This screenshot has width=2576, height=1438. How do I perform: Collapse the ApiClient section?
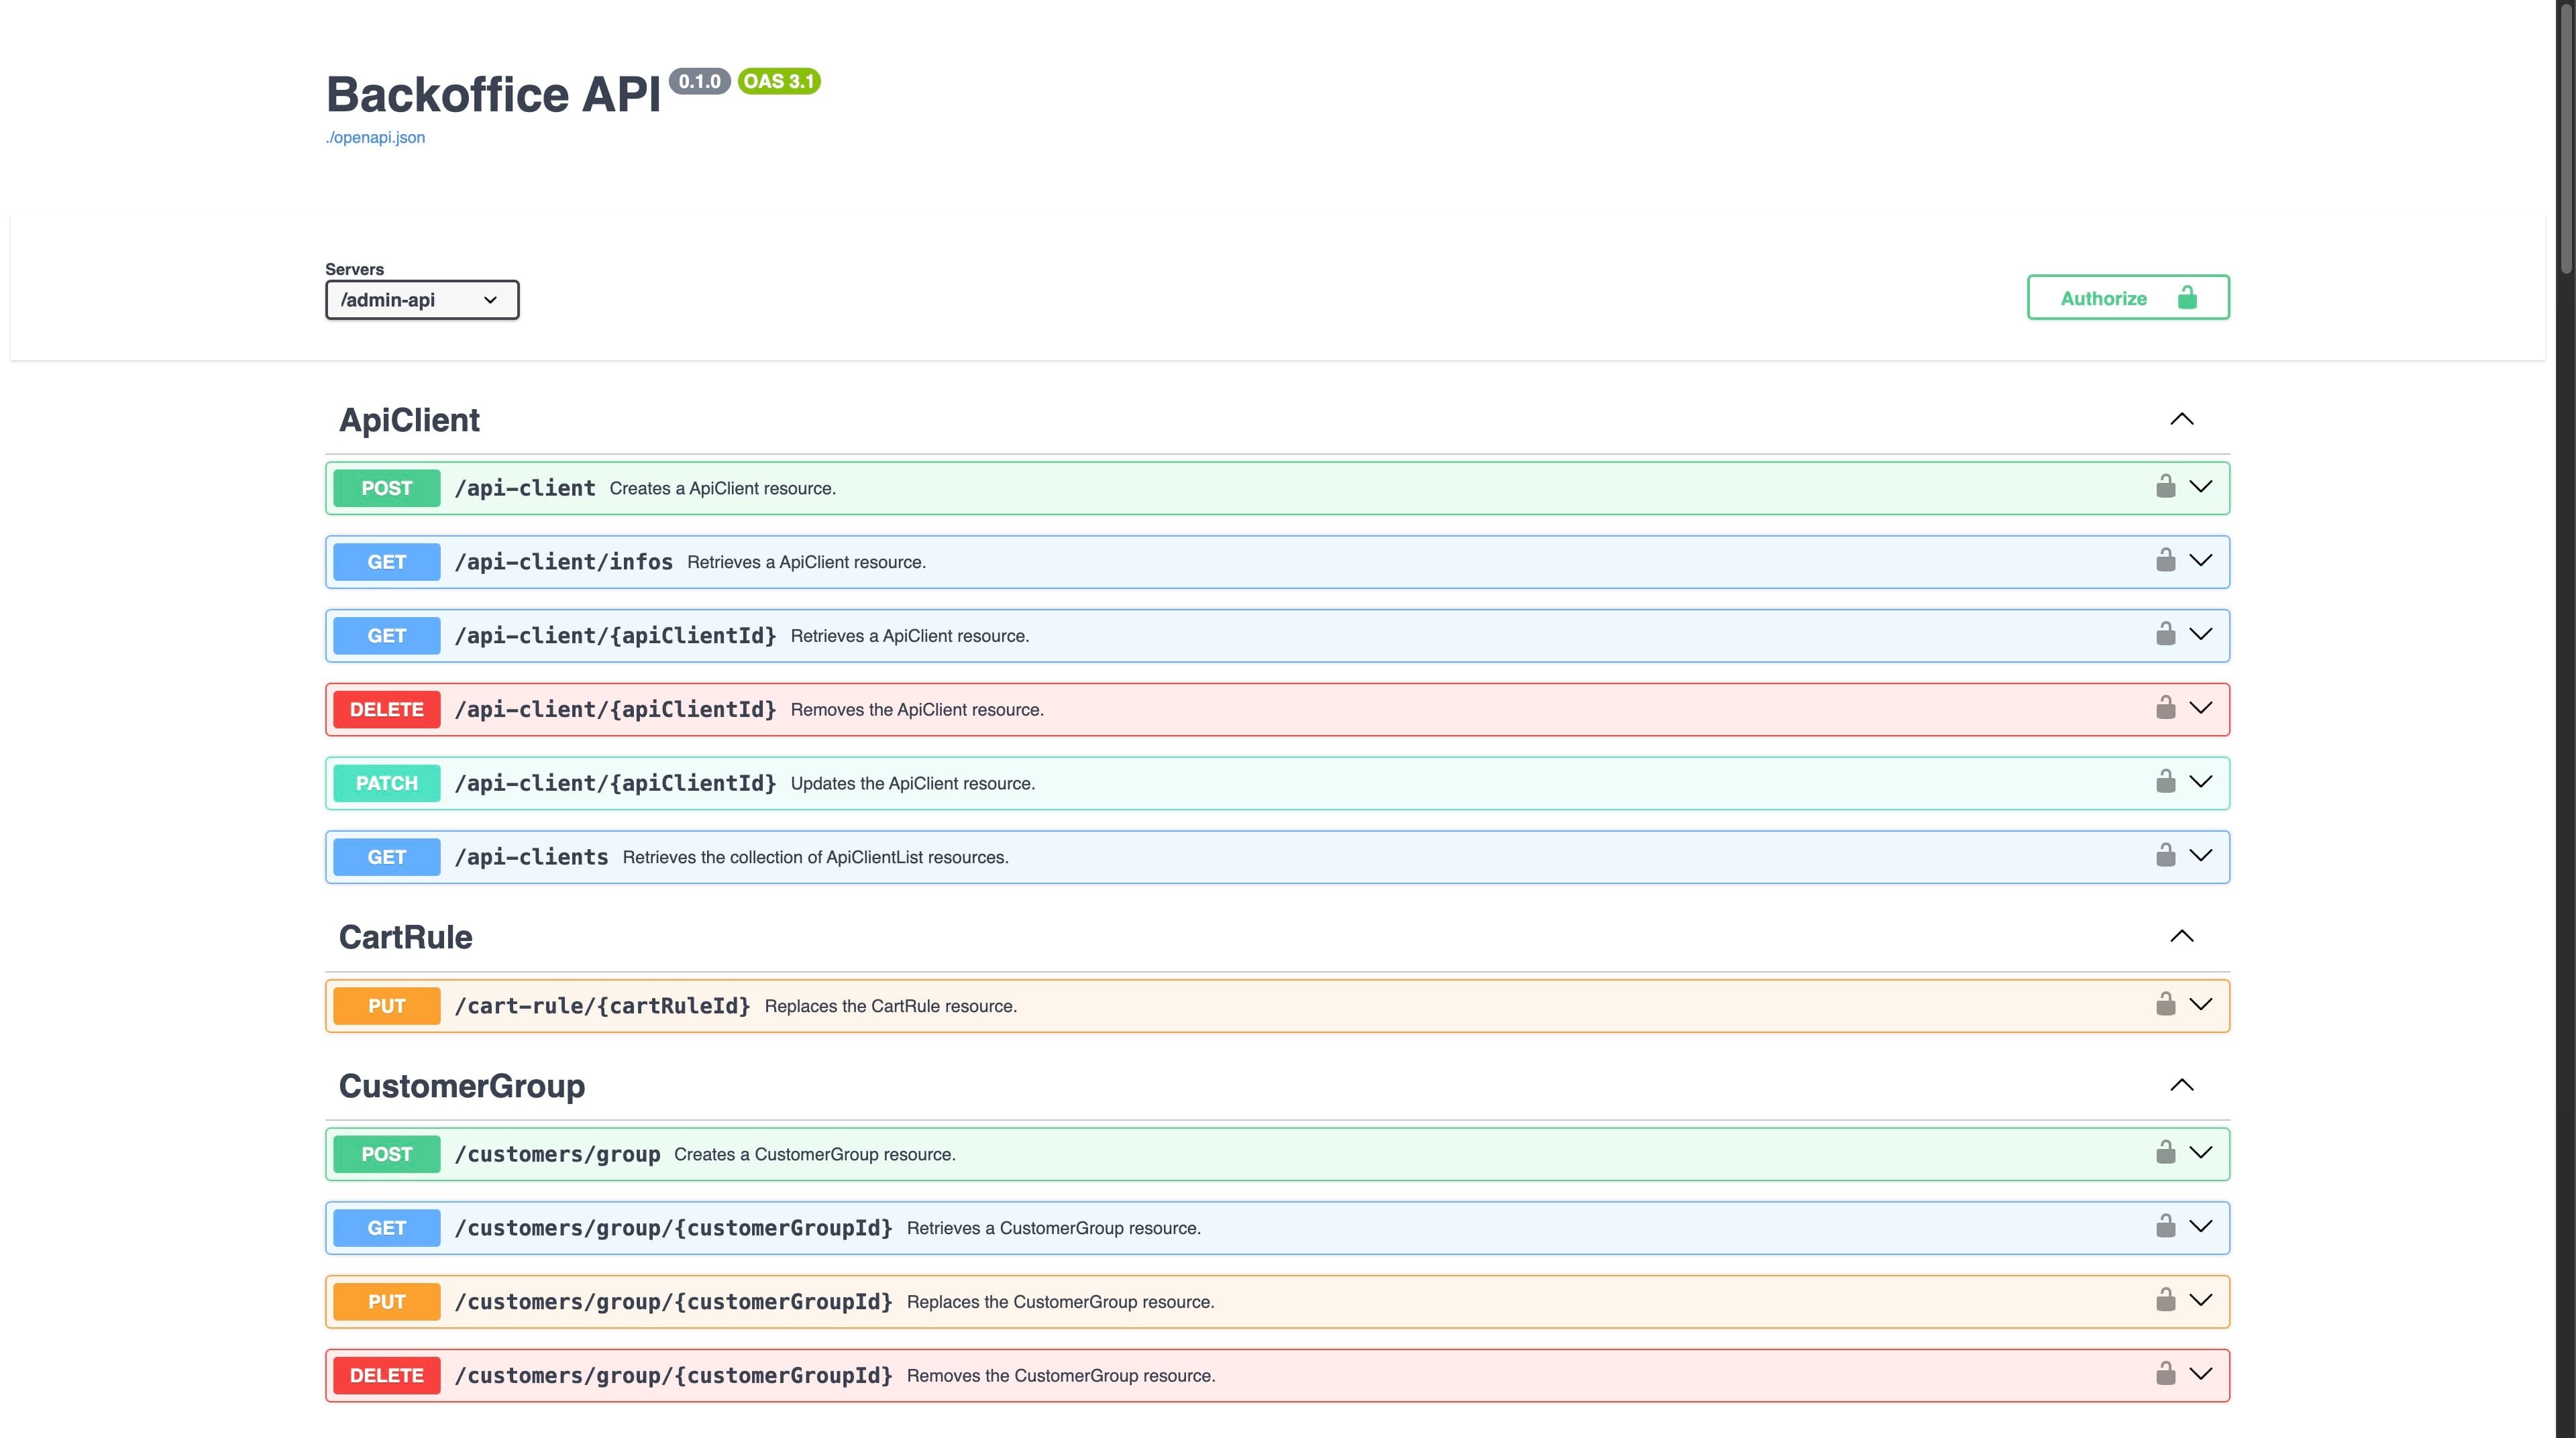(2181, 420)
